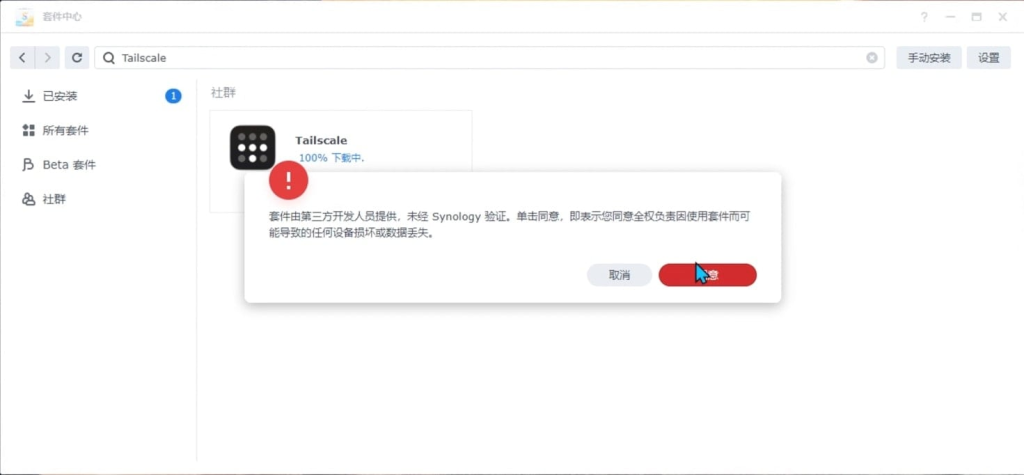This screenshot has height=475, width=1024.
Task: Click the 100% 下载中 status text
Action: point(331,157)
